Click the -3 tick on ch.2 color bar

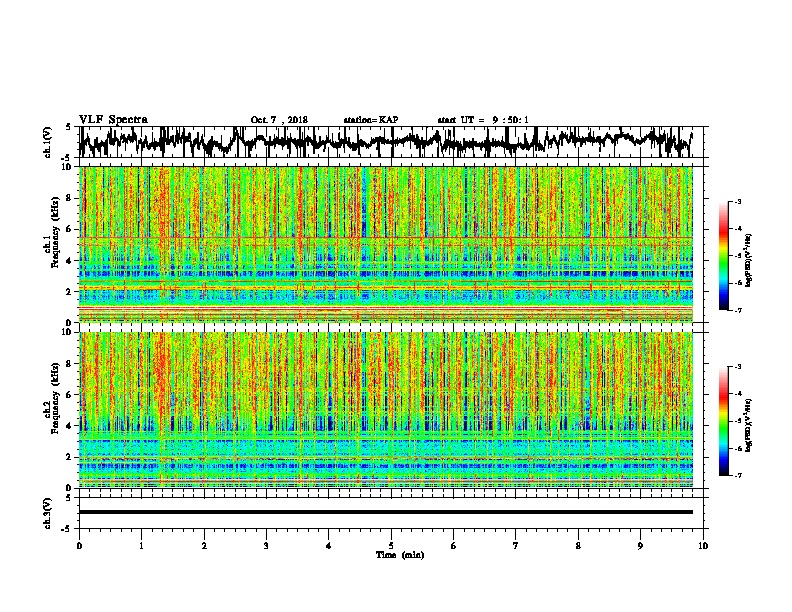[738, 367]
